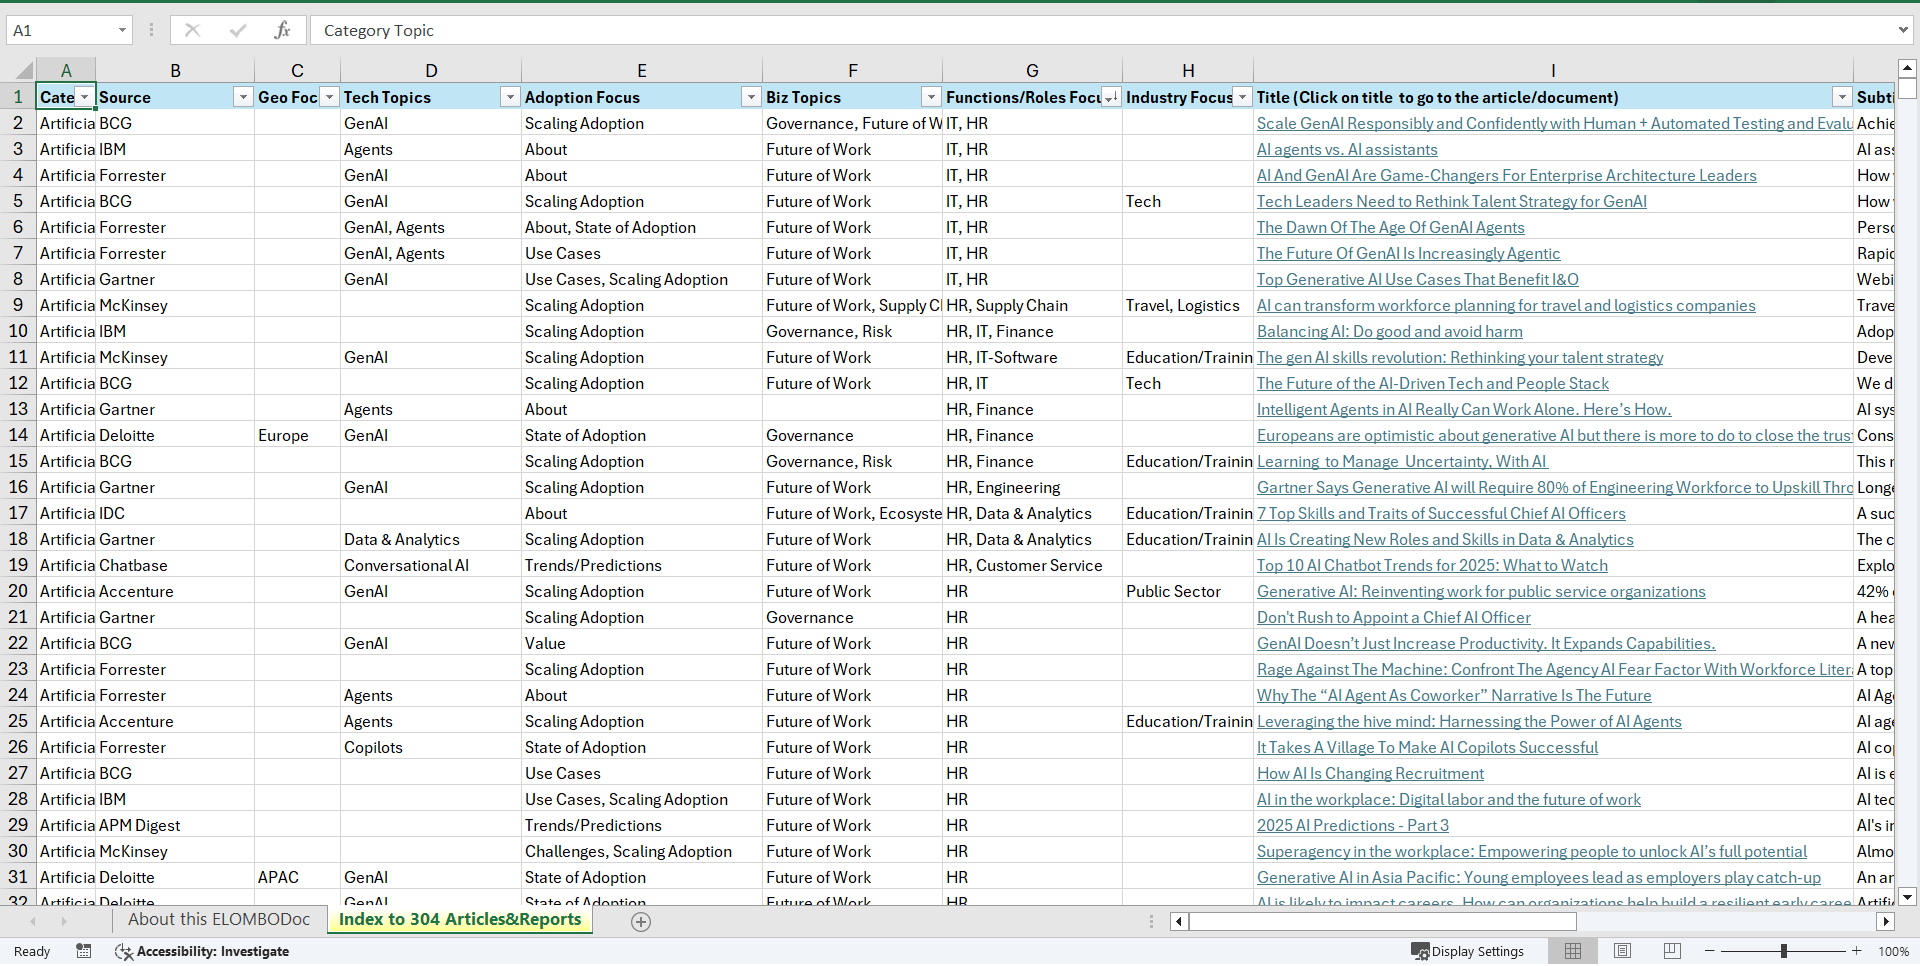
Task: Select the 'Value' Adoption Focus cell
Action: click(x=642, y=644)
